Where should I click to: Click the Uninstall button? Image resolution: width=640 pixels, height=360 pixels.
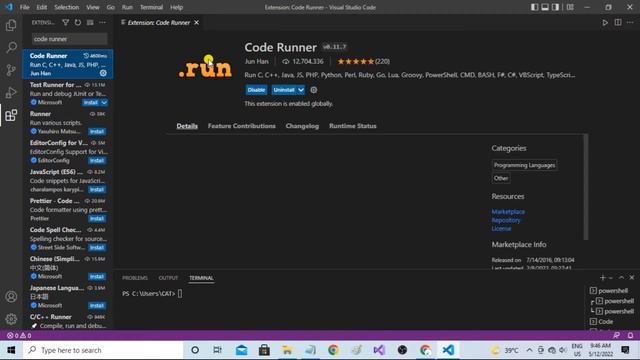pos(284,90)
